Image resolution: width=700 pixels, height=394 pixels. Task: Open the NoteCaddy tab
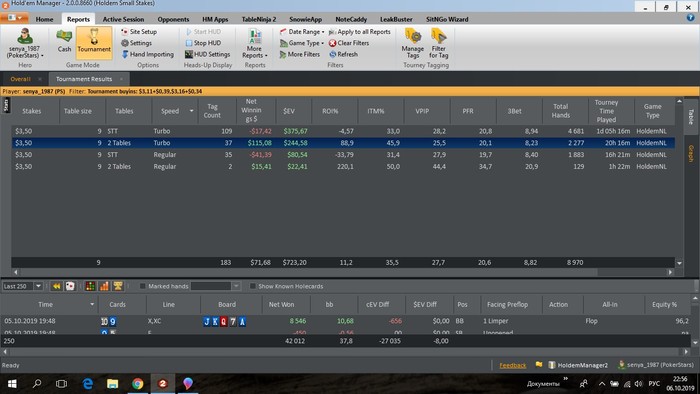351,19
